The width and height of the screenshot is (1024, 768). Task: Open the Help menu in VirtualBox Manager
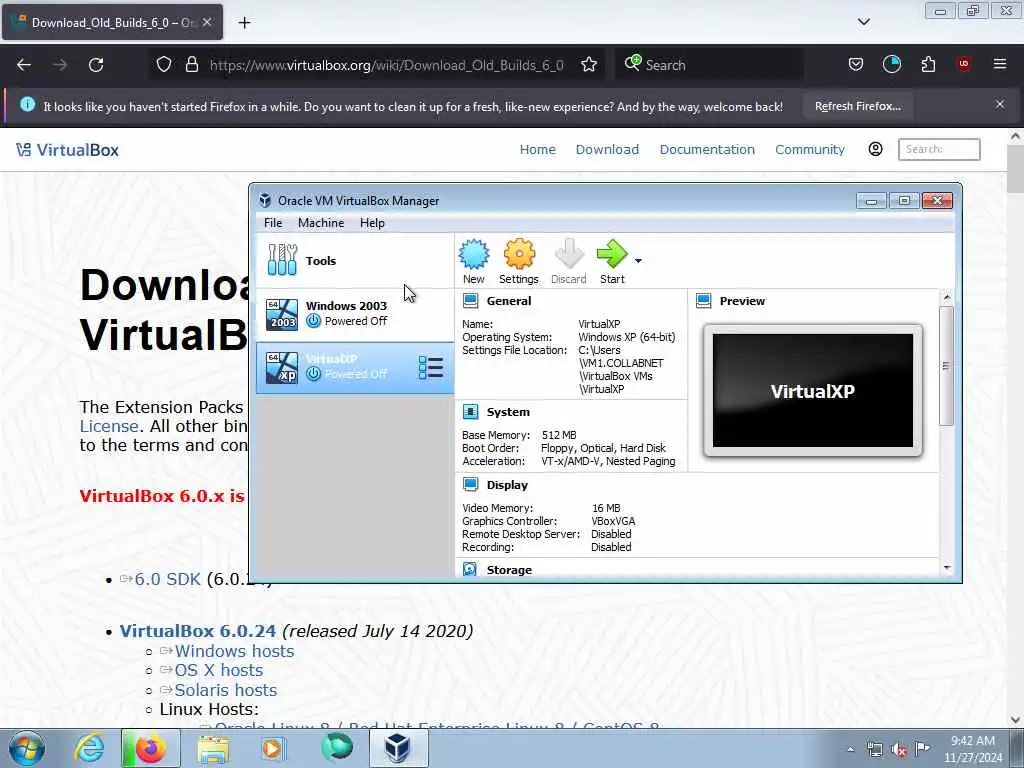tap(372, 223)
